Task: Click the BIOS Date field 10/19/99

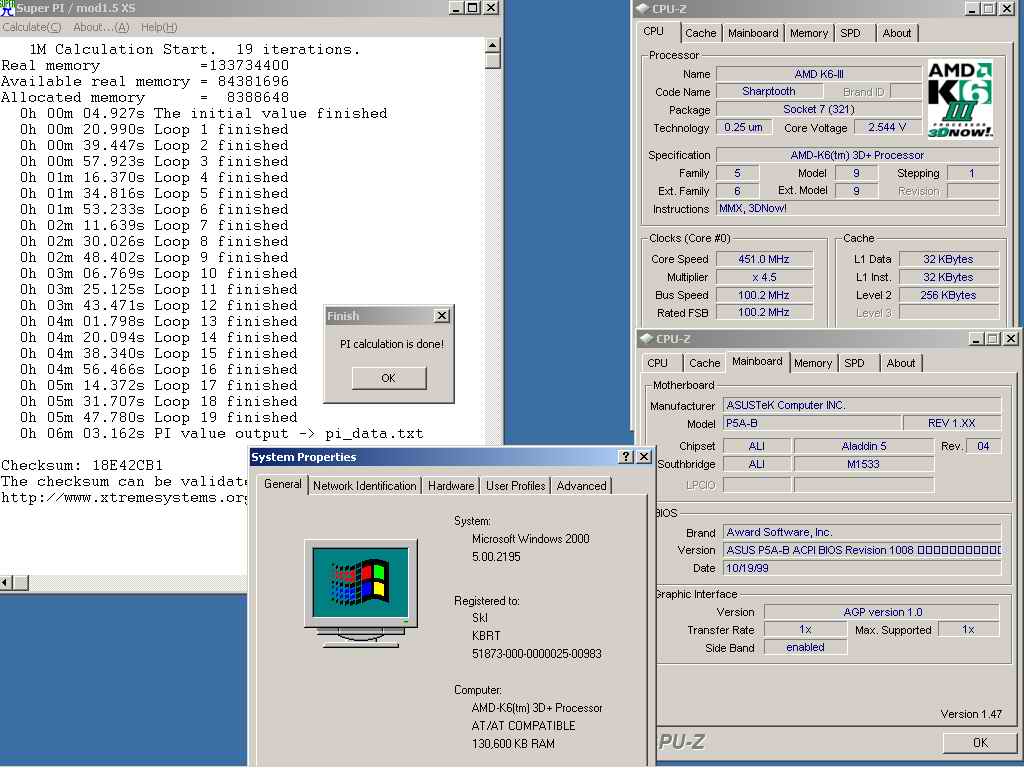Action: coord(862,568)
